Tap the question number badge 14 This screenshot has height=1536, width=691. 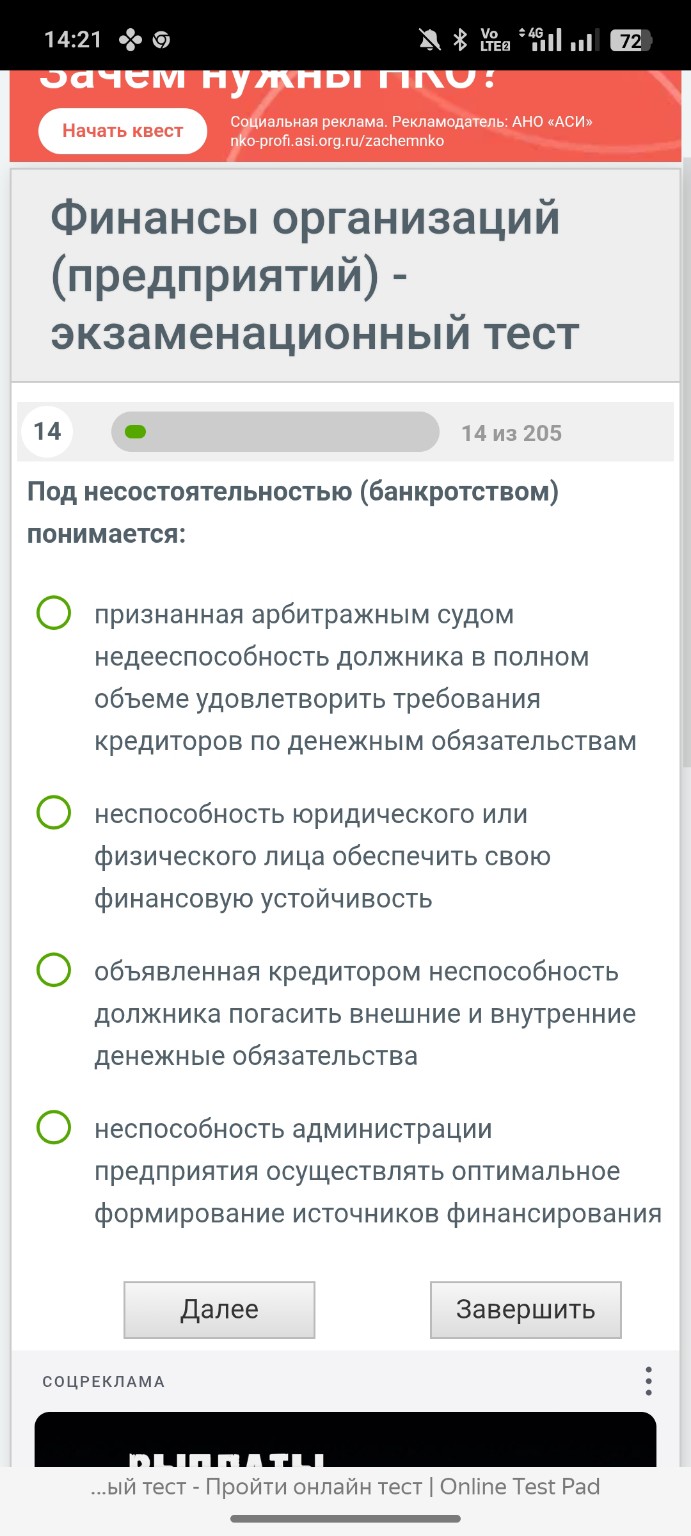(x=46, y=431)
